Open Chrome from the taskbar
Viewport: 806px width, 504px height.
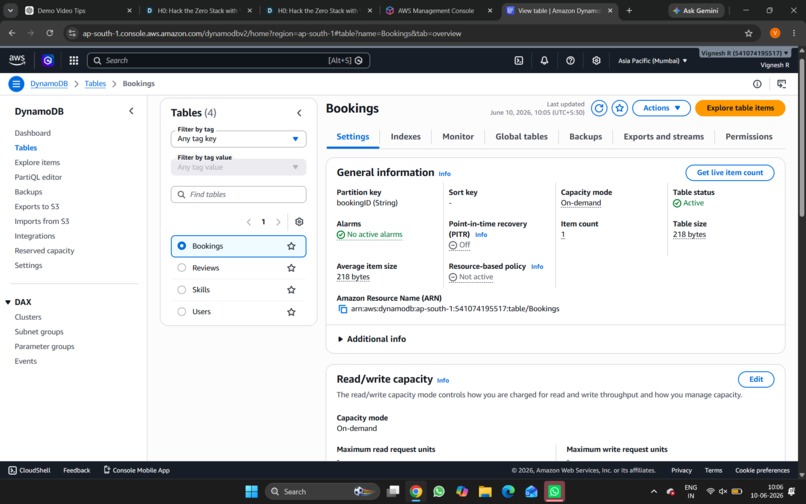pos(416,492)
